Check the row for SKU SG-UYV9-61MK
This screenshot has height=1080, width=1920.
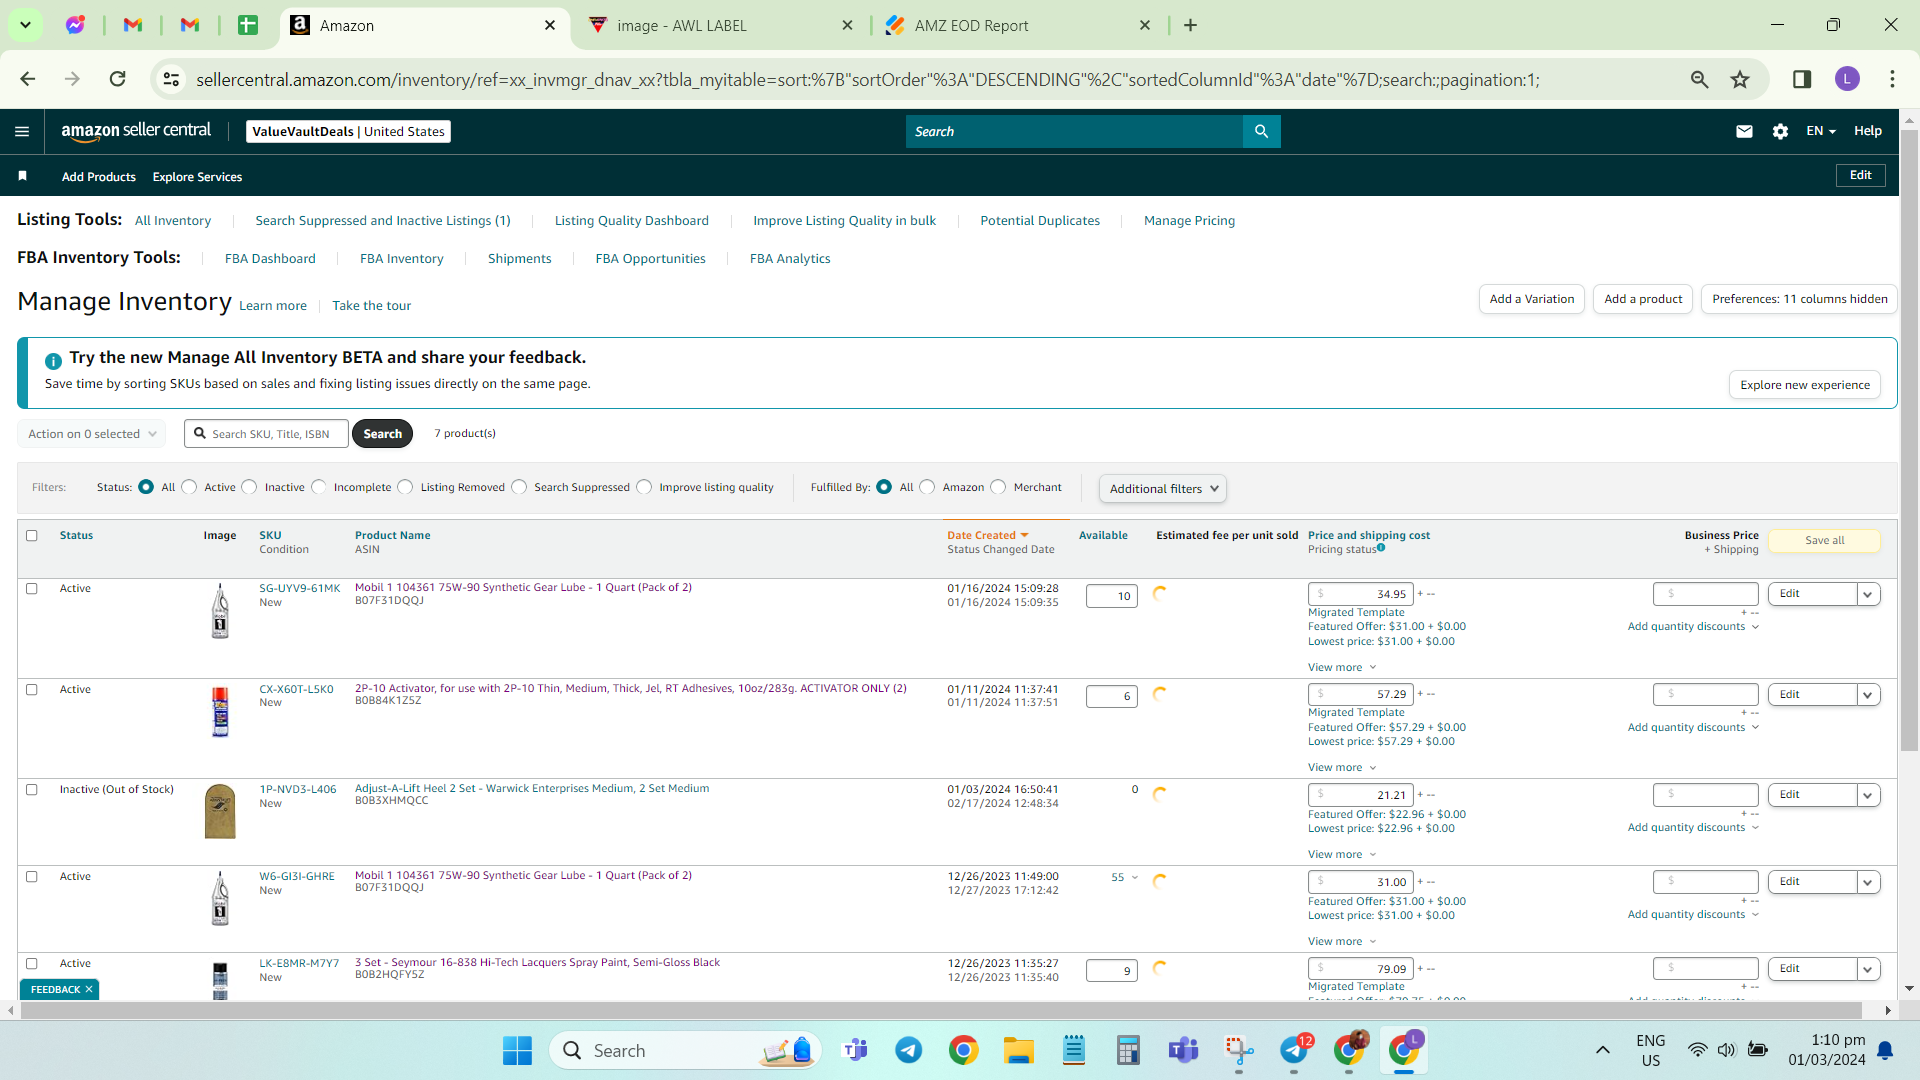pyautogui.click(x=32, y=589)
